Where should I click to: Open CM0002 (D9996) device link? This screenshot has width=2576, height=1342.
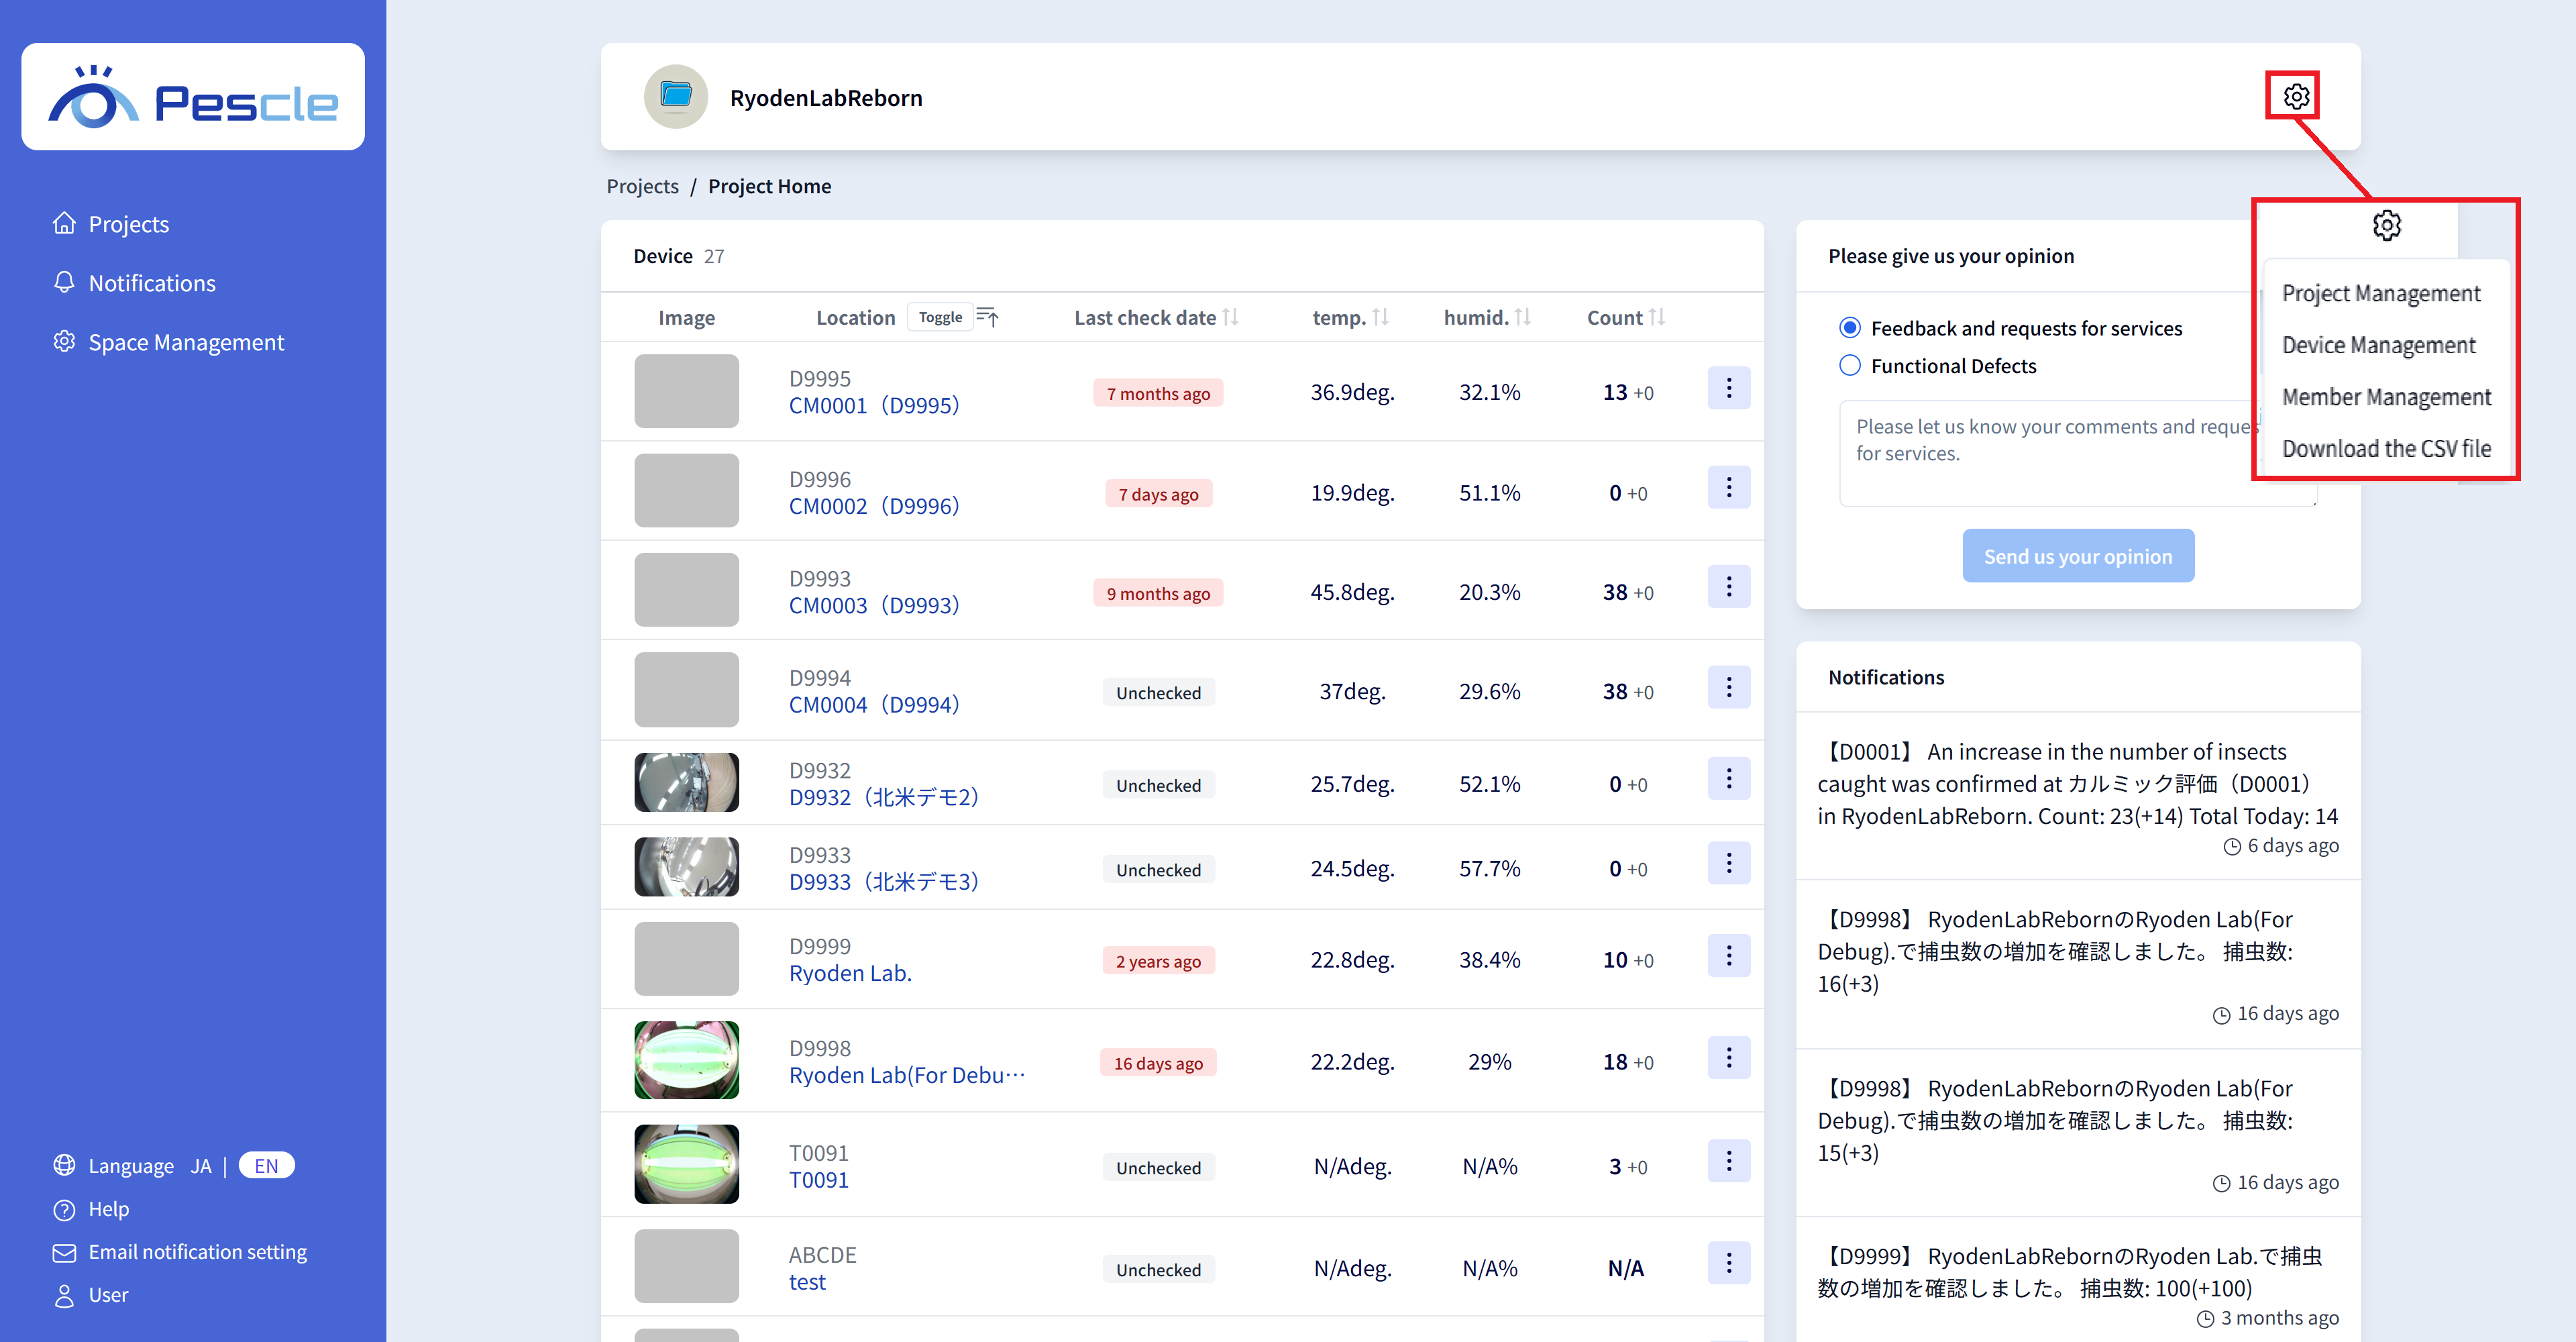873,506
